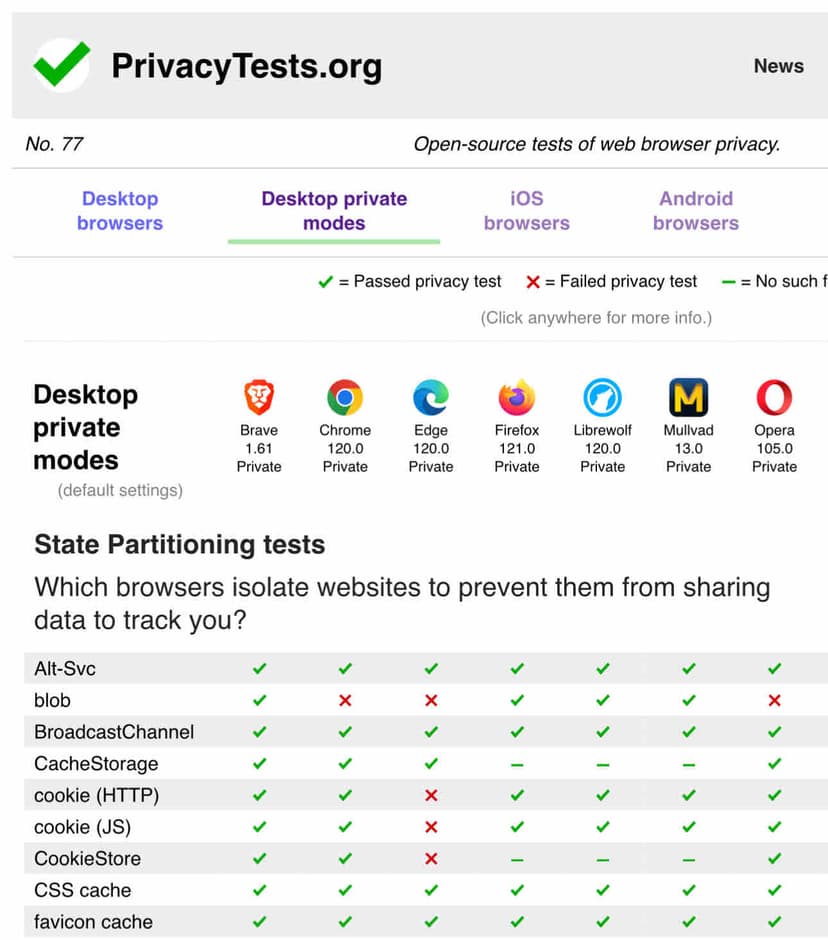Select the Firefox browser icon
828x940 pixels.
517,397
